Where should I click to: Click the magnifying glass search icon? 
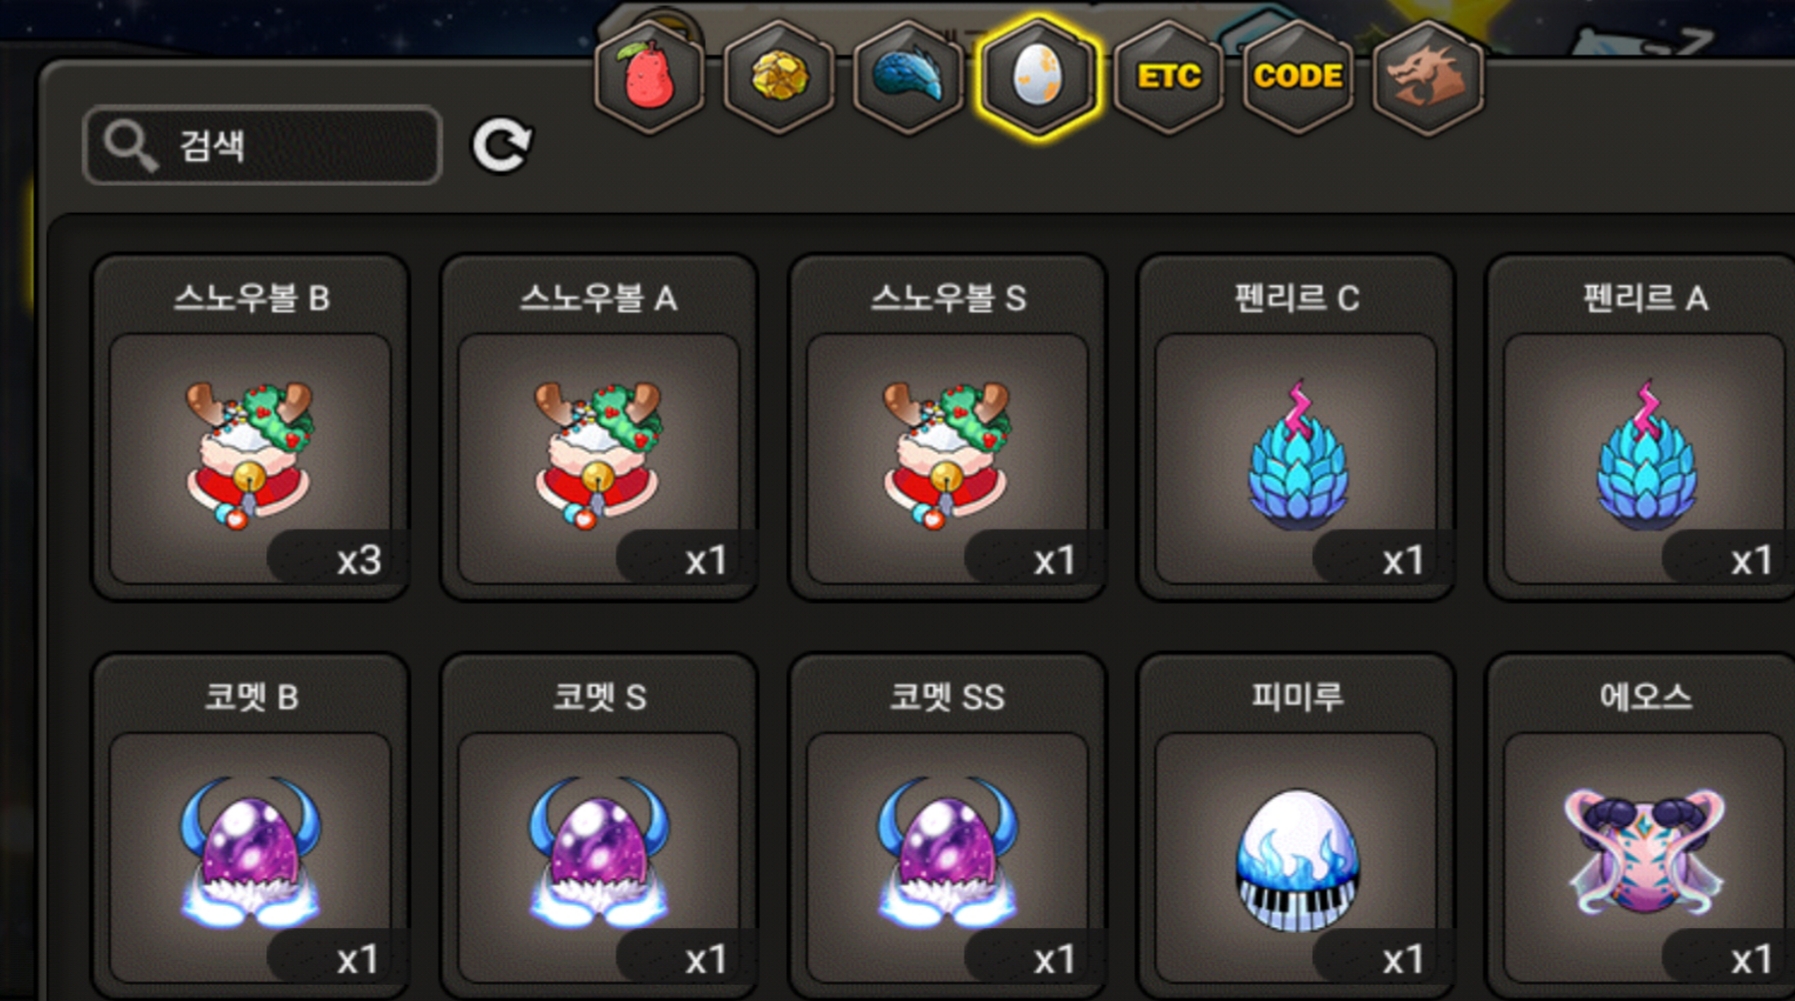tap(130, 146)
